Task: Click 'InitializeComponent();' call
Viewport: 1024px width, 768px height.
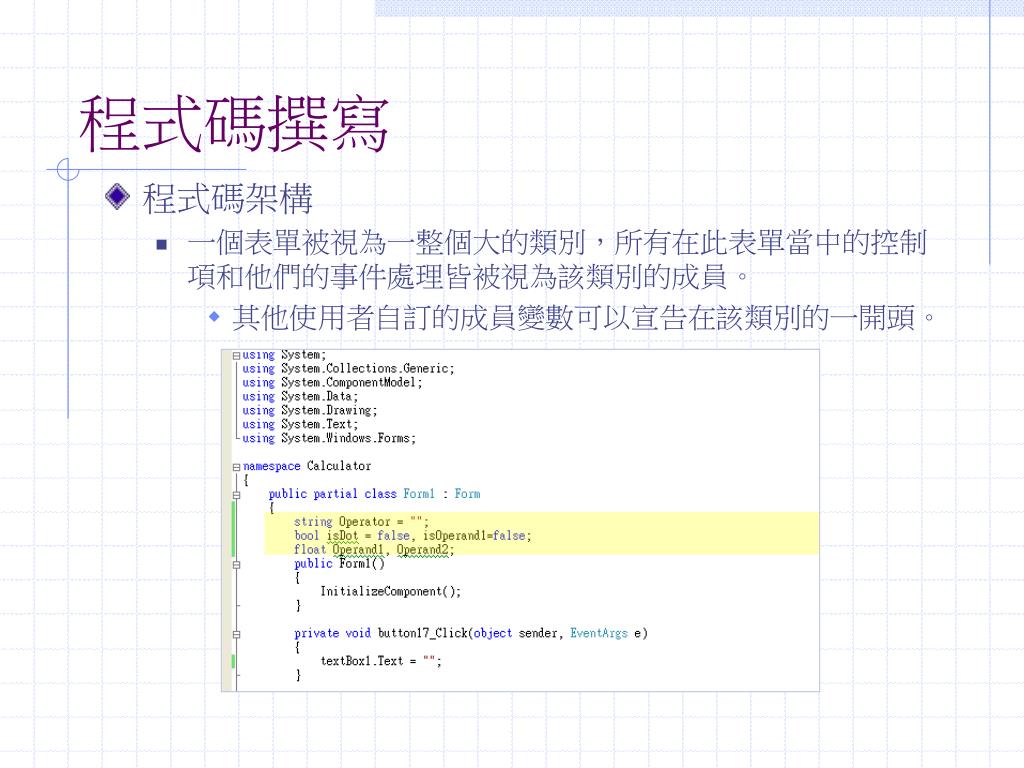Action: [391, 592]
